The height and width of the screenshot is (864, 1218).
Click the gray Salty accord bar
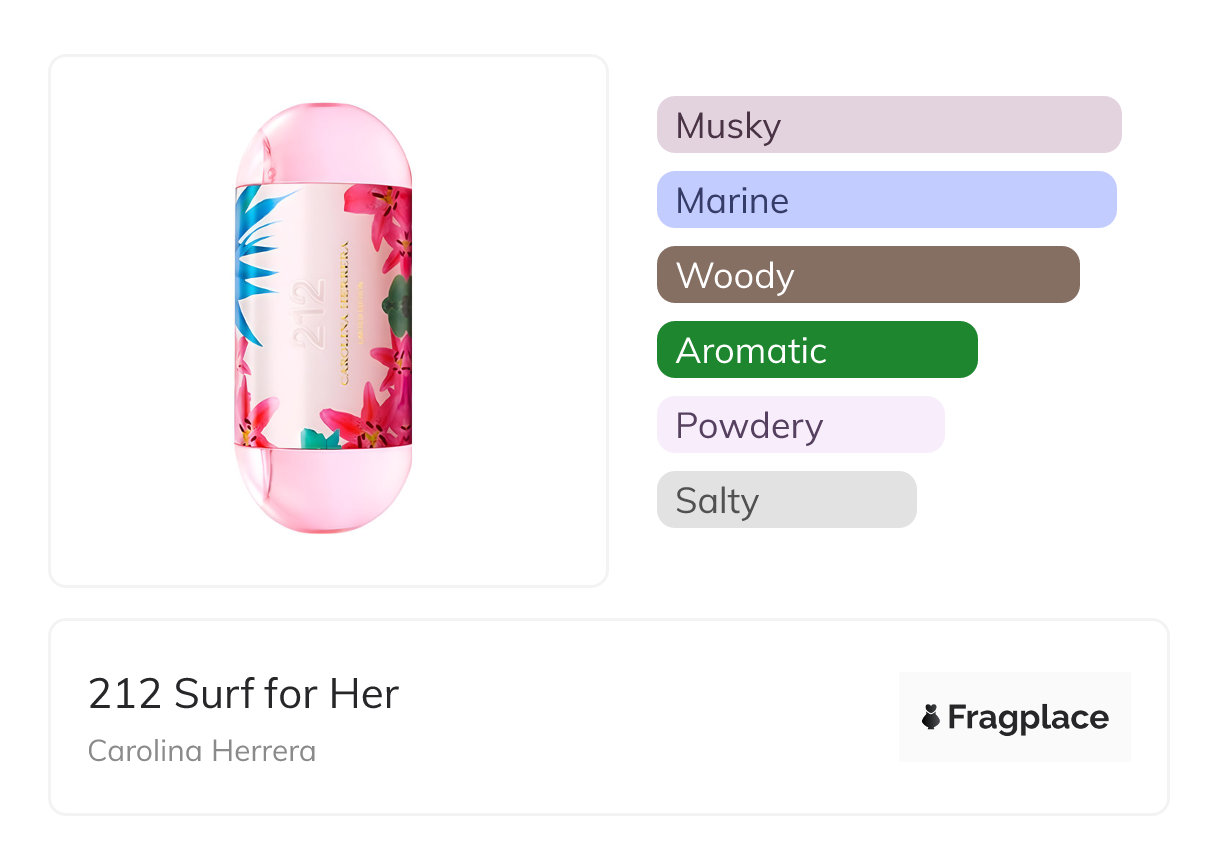786,500
